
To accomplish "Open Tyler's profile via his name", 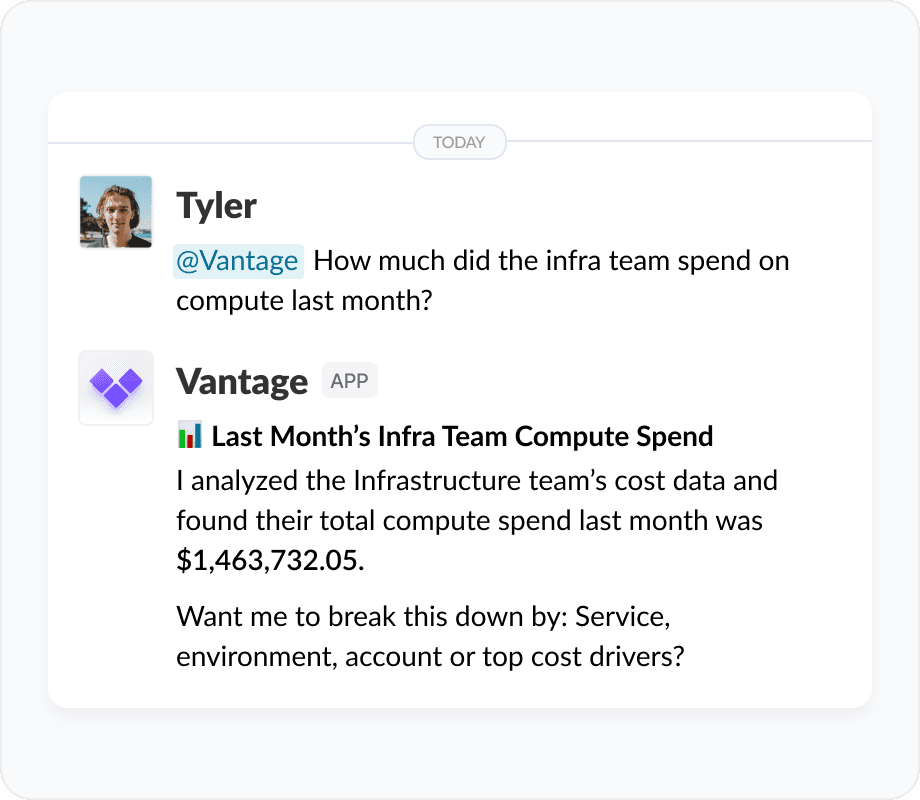I will click(x=216, y=206).
